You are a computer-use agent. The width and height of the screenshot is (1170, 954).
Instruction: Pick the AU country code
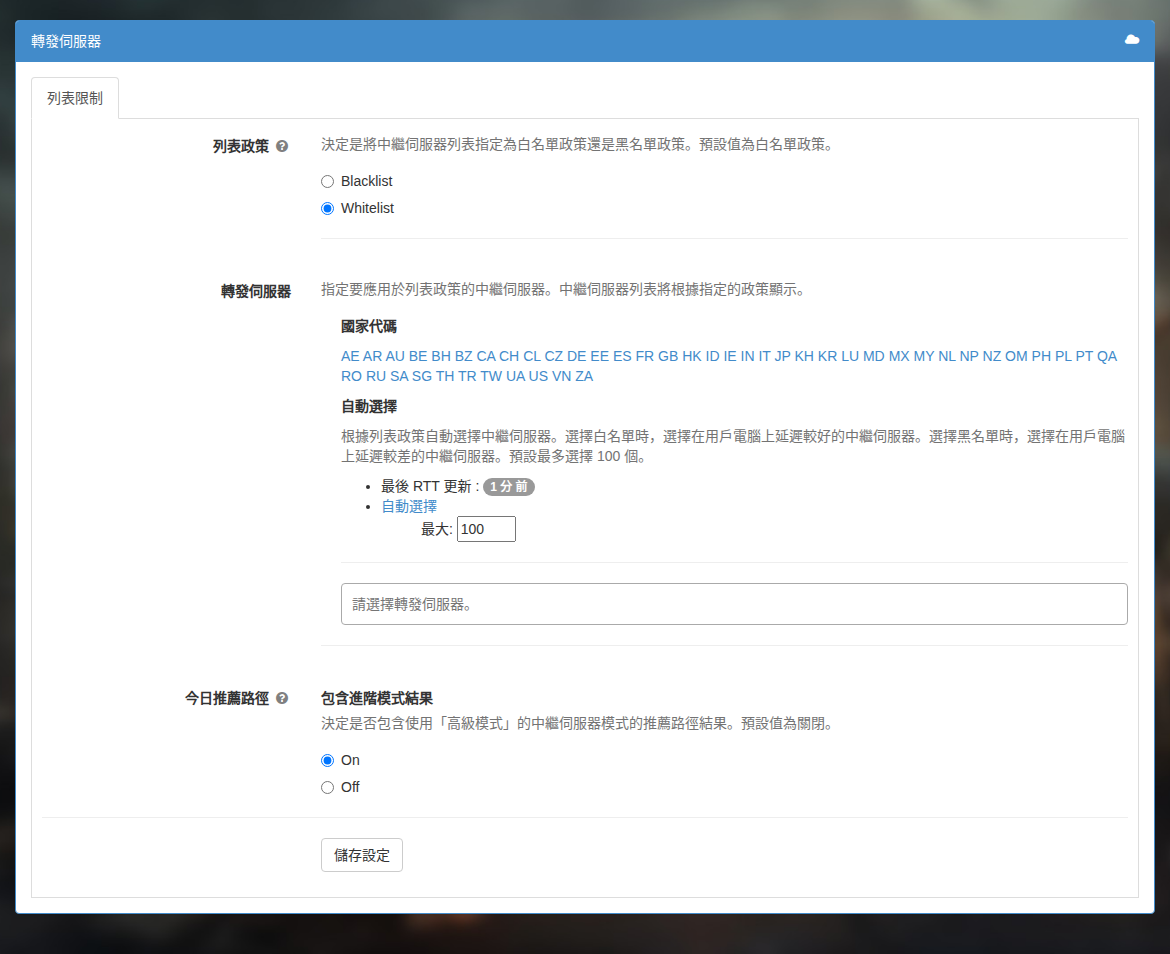pos(395,356)
